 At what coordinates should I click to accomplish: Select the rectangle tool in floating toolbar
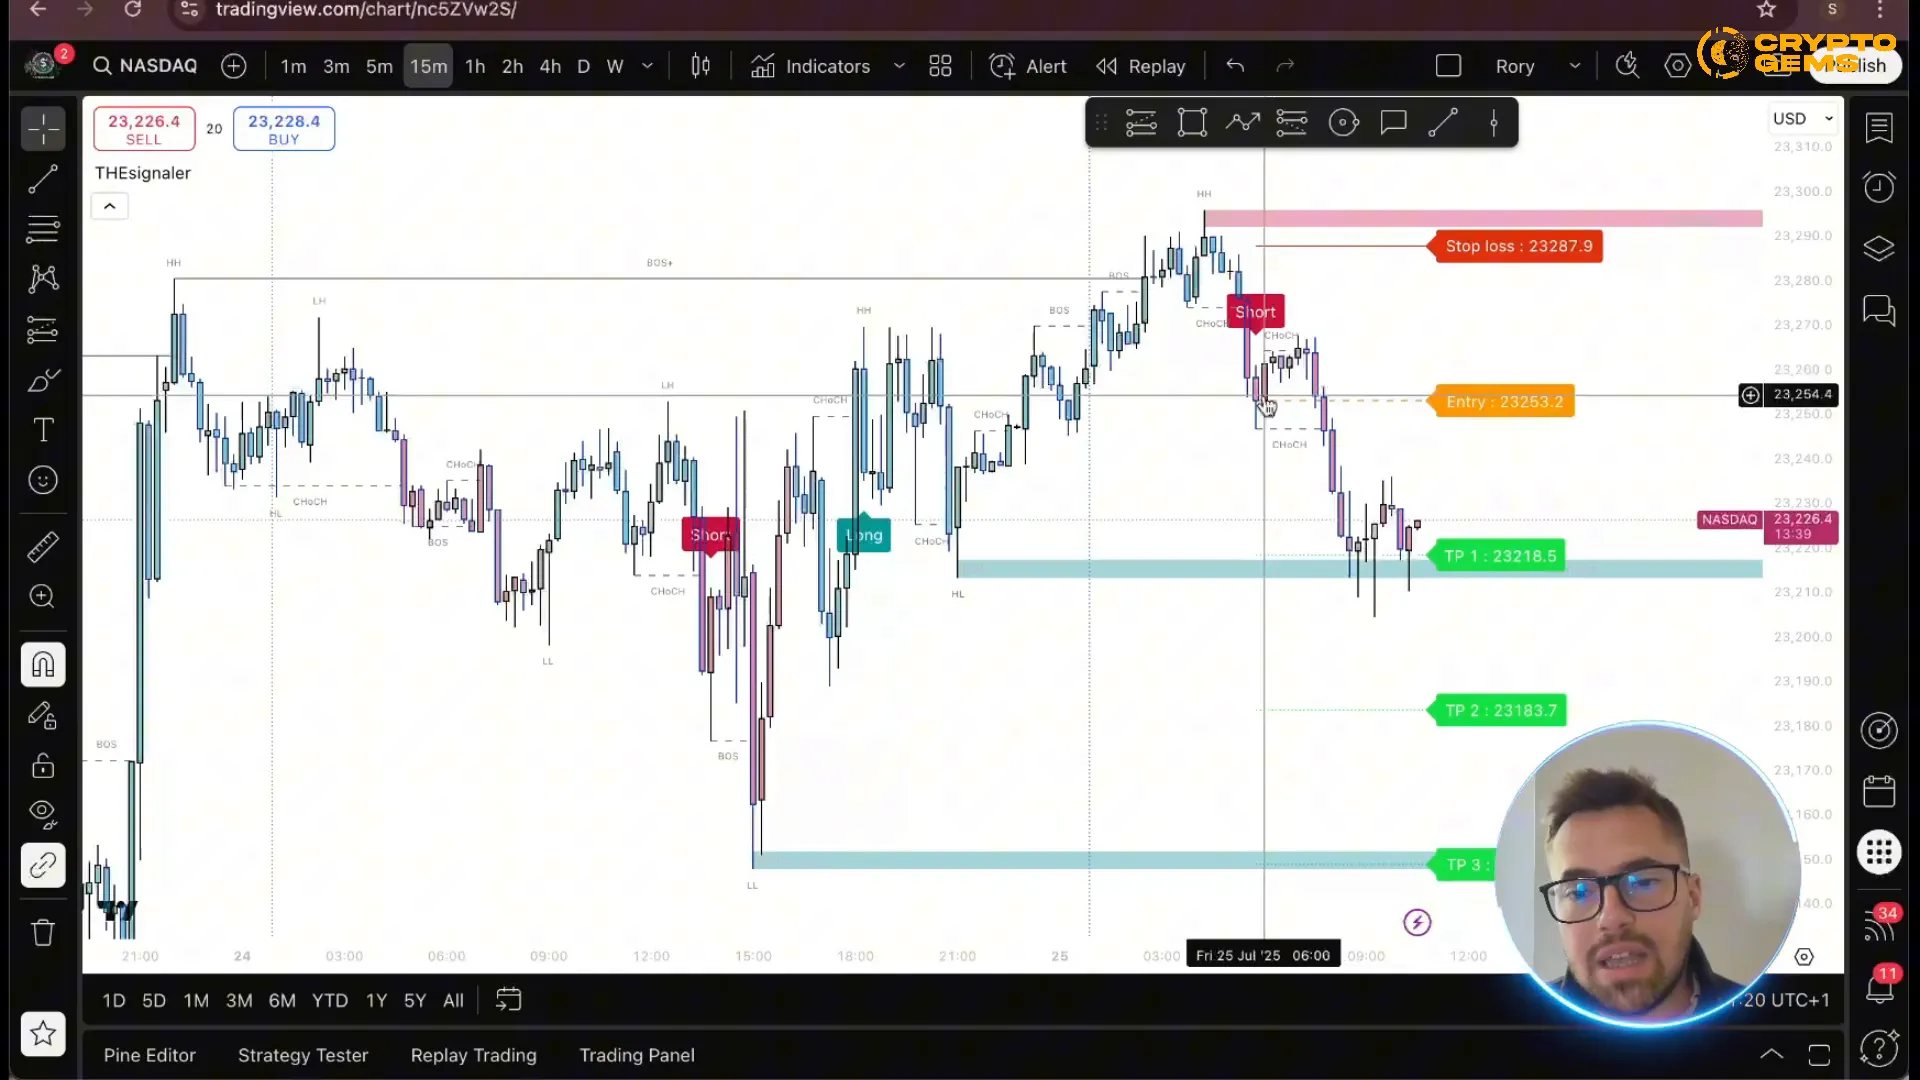(x=1192, y=123)
